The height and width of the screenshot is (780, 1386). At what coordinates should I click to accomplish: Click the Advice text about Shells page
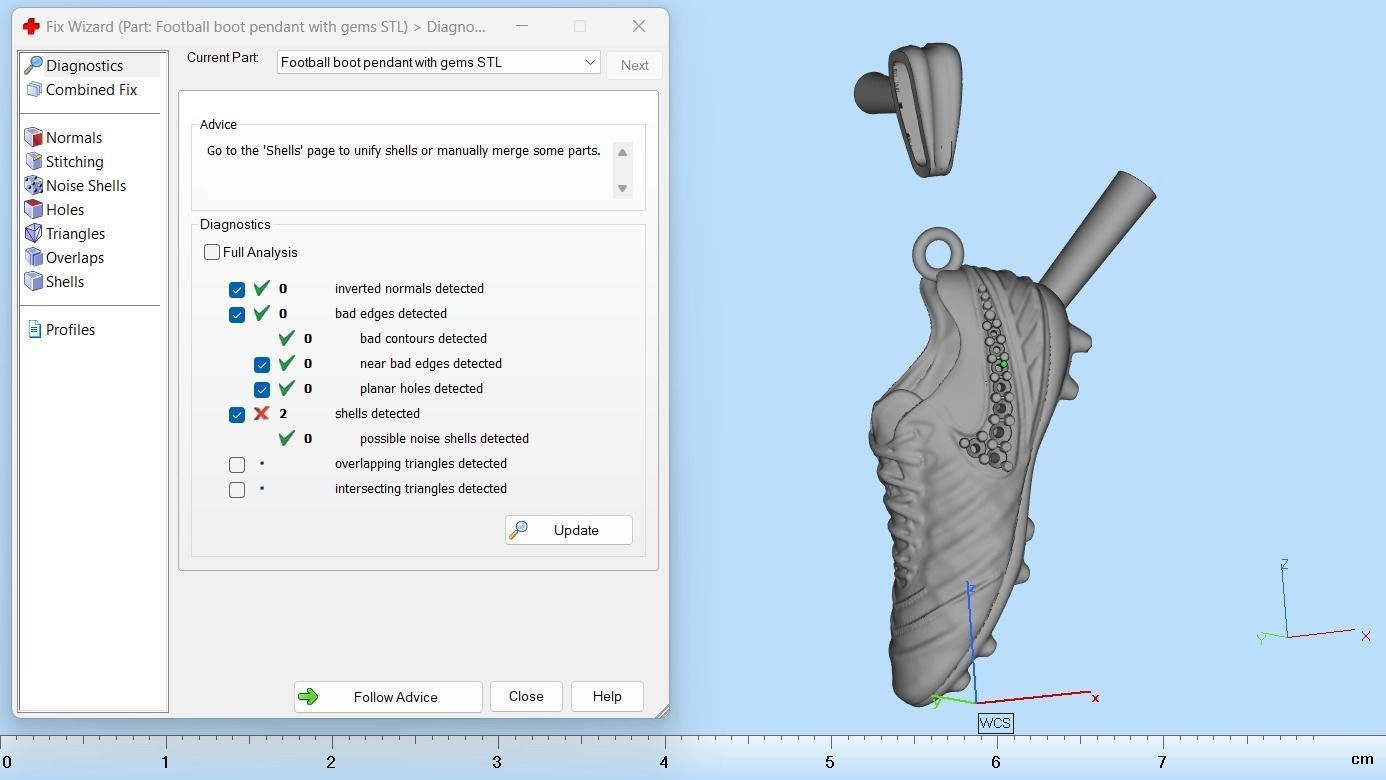[403, 151]
